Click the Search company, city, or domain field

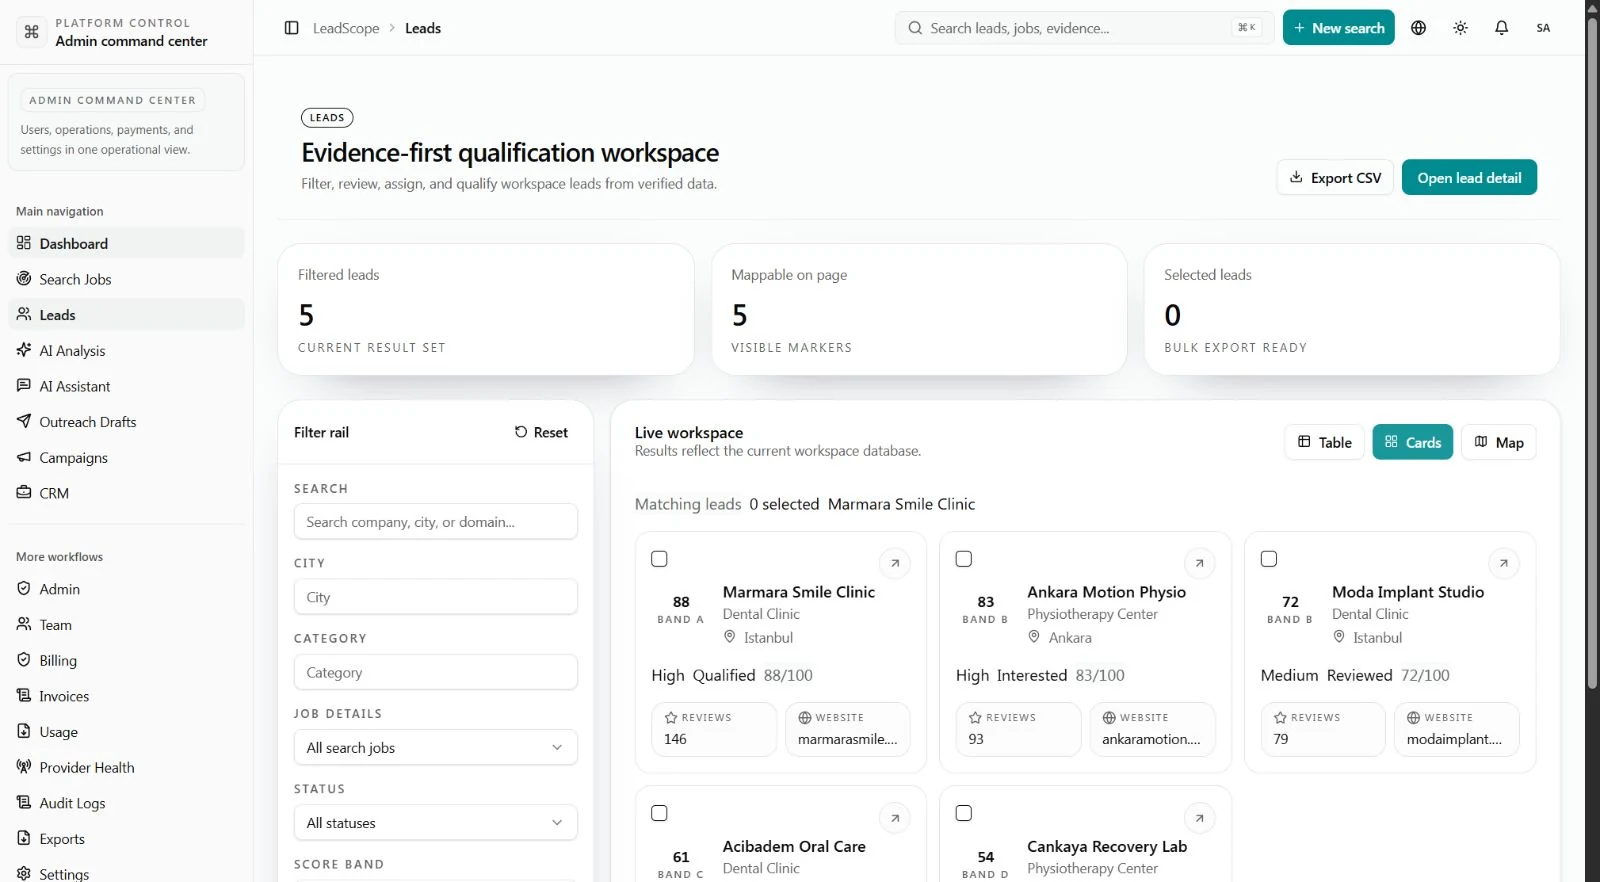click(436, 522)
